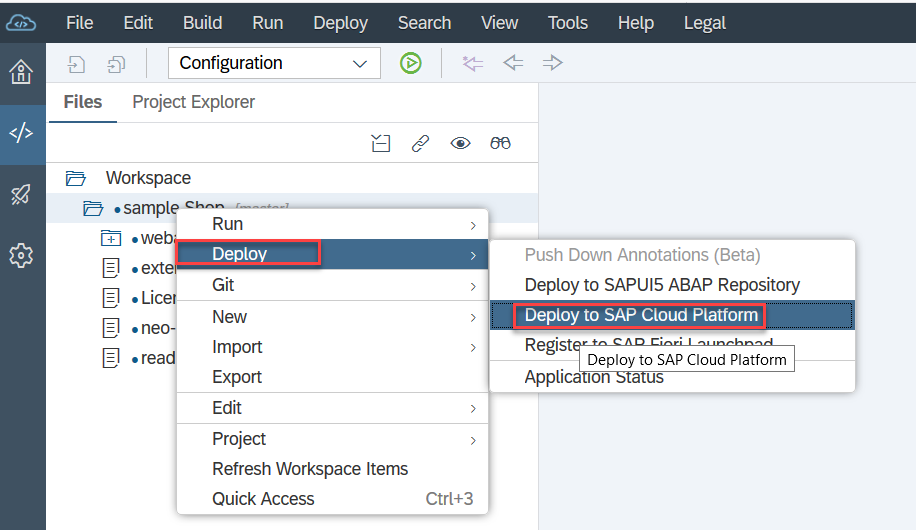Open the File menu
This screenshot has width=916, height=530.
point(79,23)
